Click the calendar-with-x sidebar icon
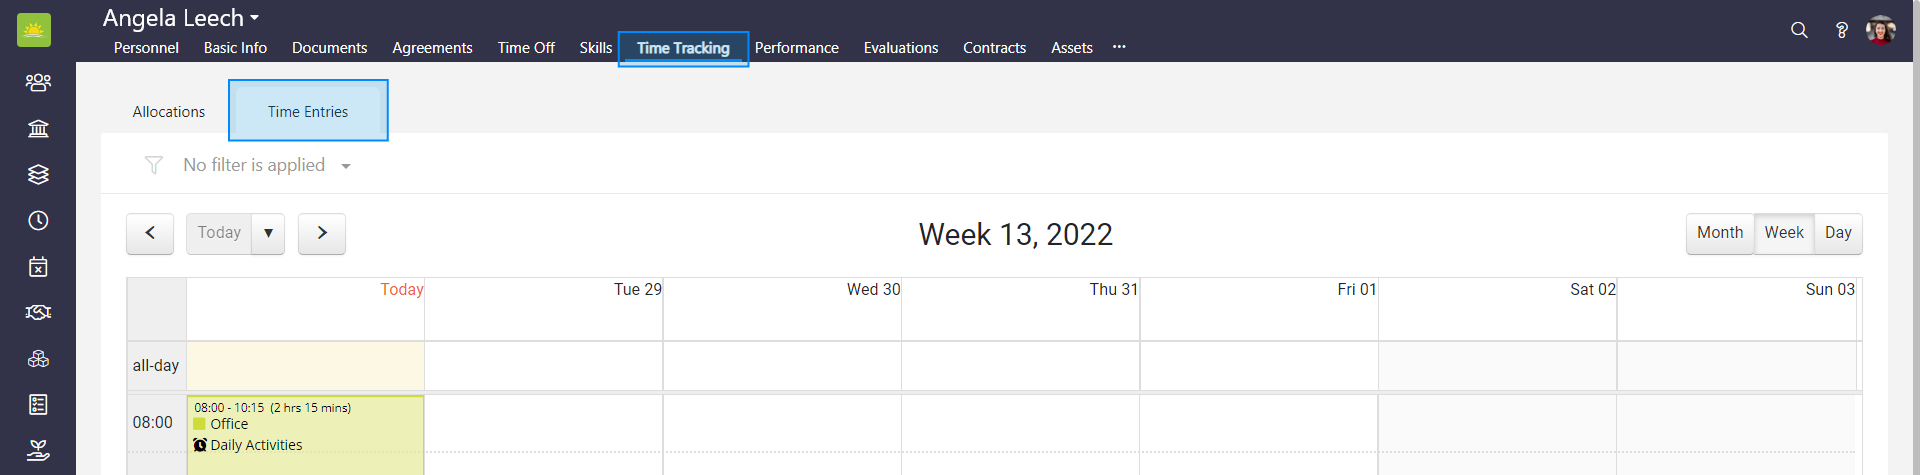1920x475 pixels. [38, 266]
